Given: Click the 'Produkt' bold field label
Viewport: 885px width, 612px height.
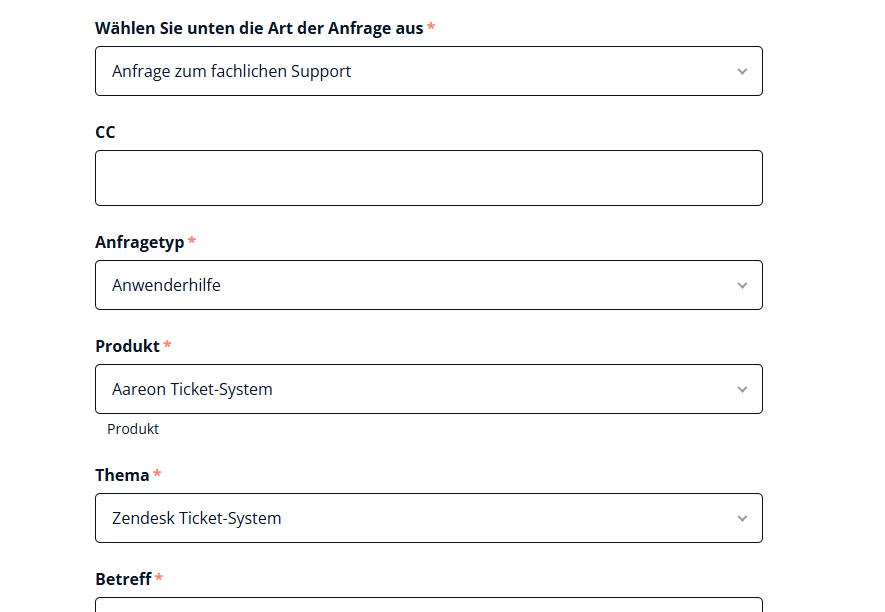Looking at the screenshot, I should point(127,346).
